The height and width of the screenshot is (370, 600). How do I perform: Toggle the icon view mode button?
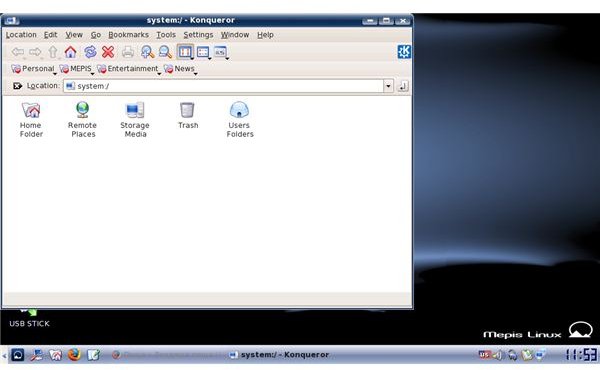click(x=185, y=52)
